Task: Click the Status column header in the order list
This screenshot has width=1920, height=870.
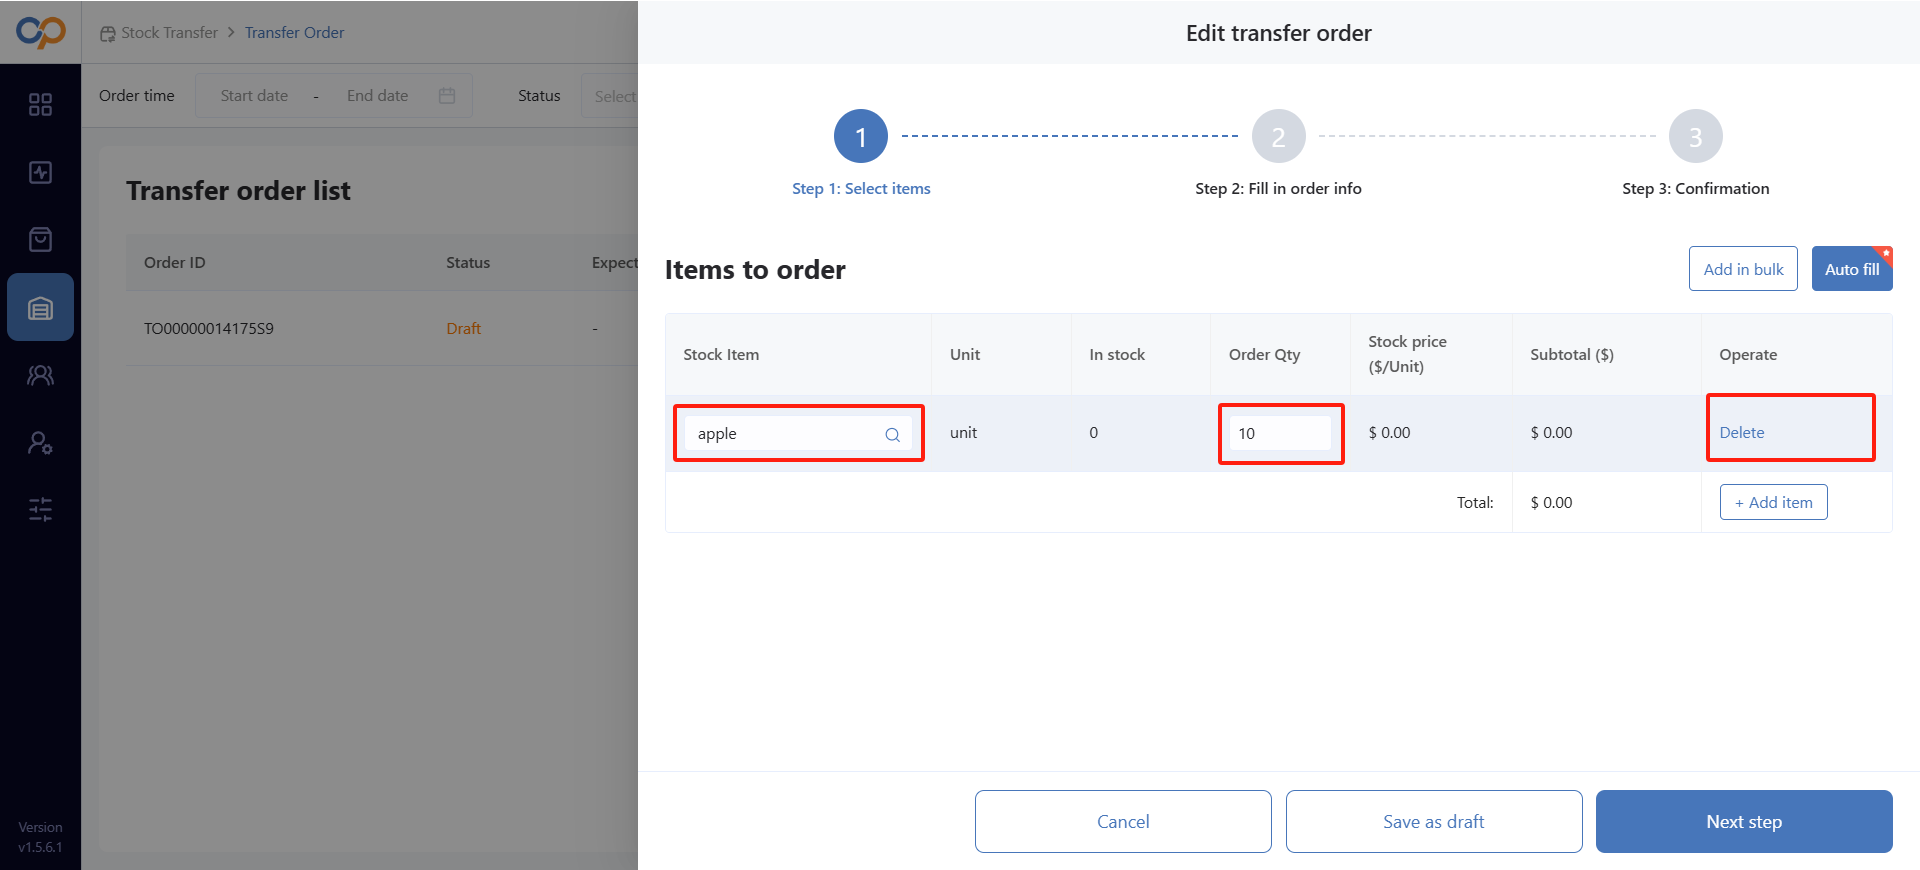Action: [x=468, y=263]
